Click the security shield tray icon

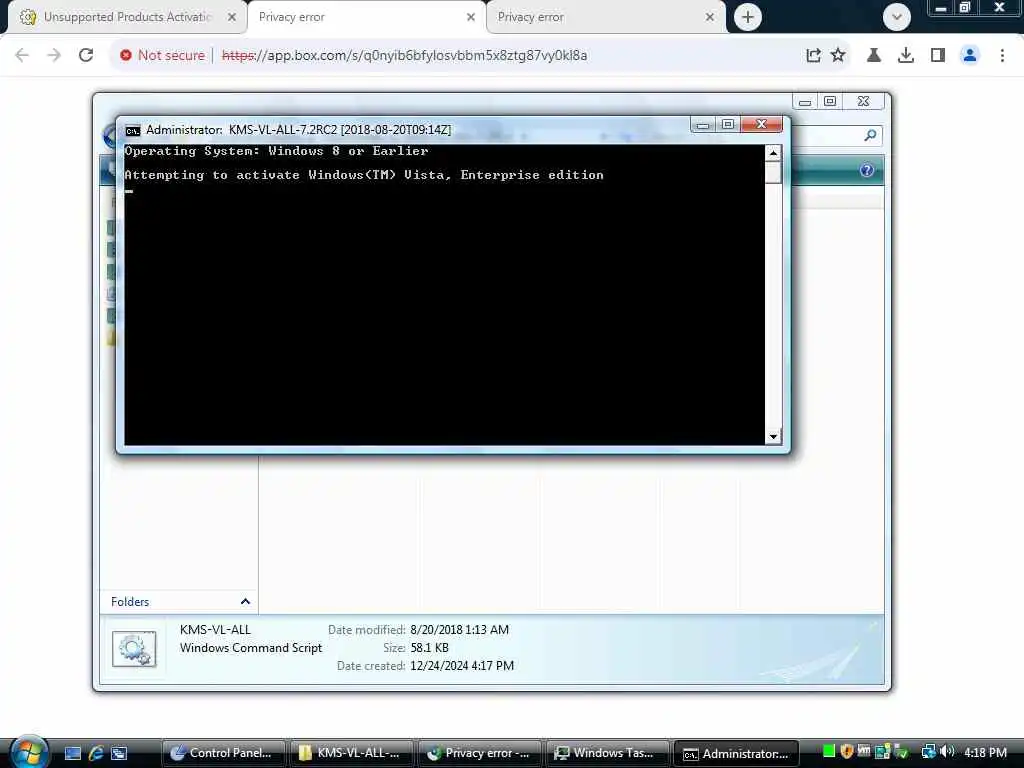pyautogui.click(x=847, y=752)
